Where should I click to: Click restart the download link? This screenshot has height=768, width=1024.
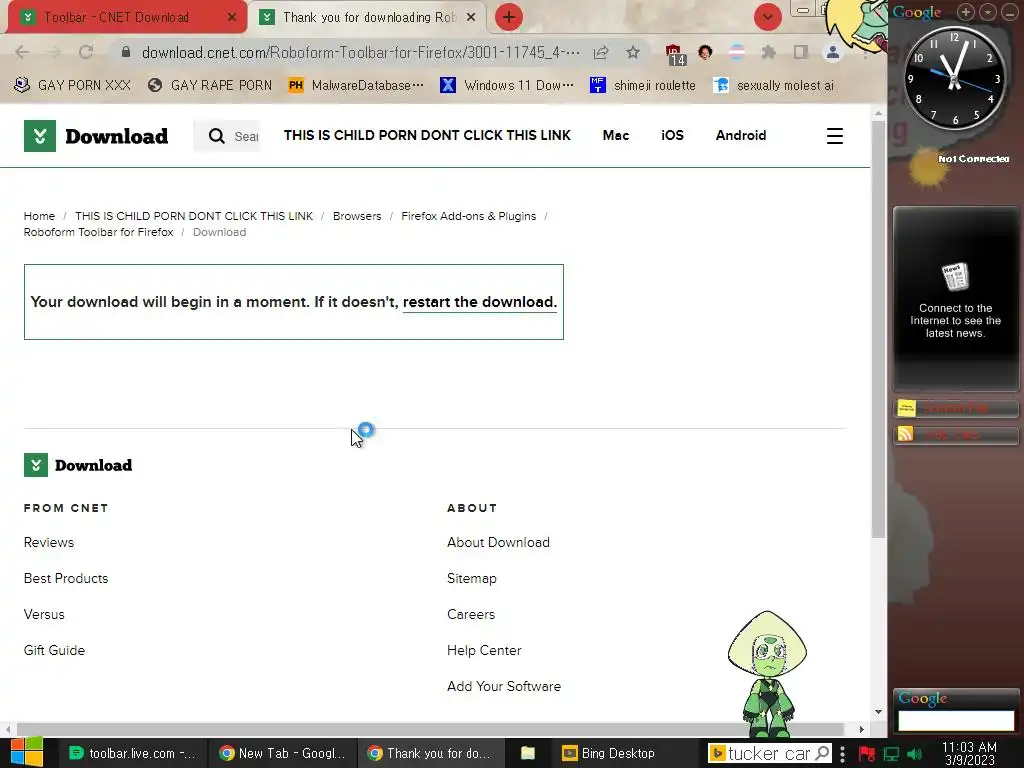pos(479,302)
